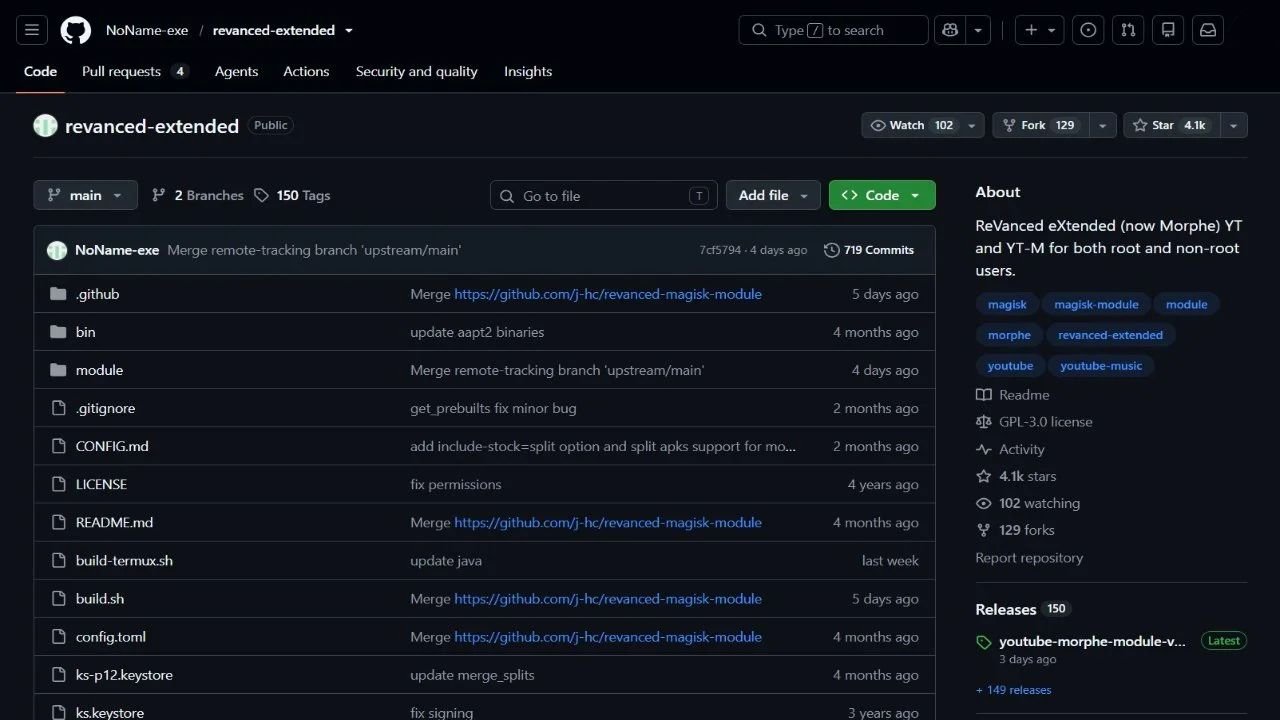The width and height of the screenshot is (1280, 720).
Task: Click the bin folder icon
Action: point(58,332)
